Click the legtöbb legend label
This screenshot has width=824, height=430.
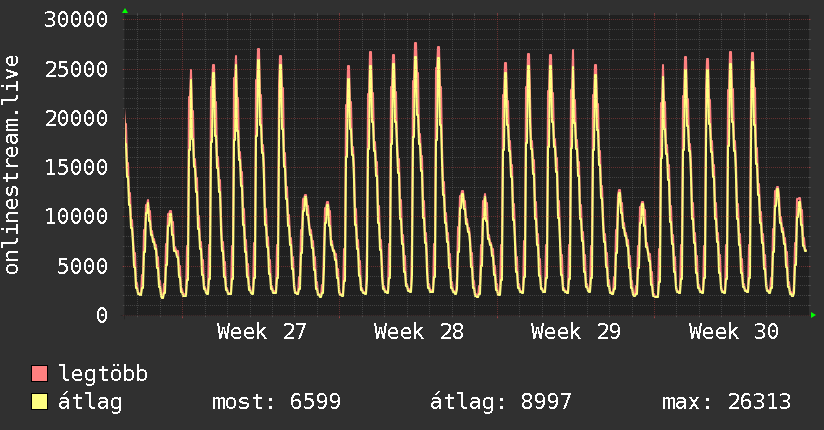pyautogui.click(x=103, y=373)
